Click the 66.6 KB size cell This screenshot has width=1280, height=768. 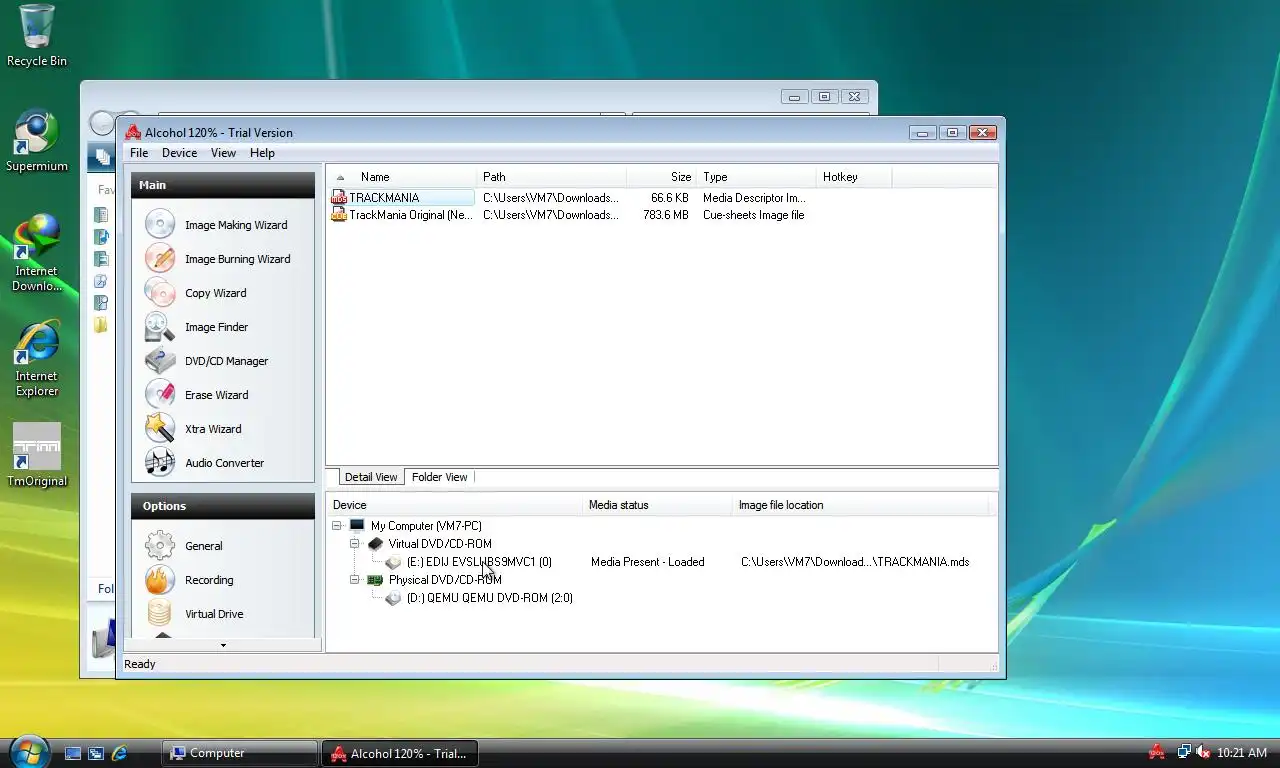click(669, 198)
